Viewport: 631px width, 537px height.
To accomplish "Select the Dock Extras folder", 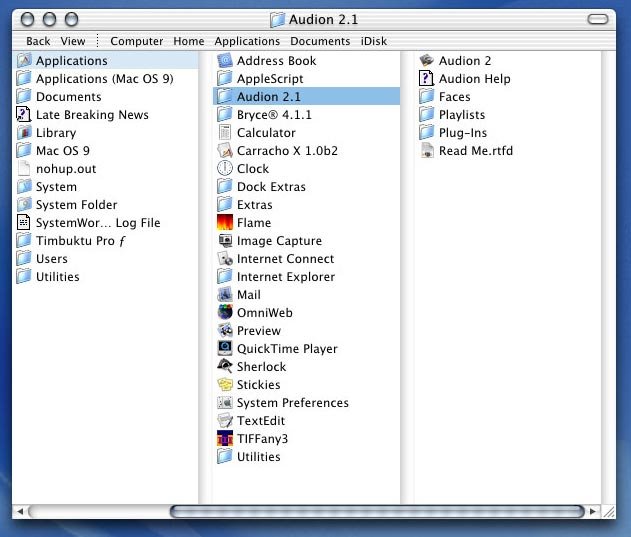I will (x=306, y=187).
